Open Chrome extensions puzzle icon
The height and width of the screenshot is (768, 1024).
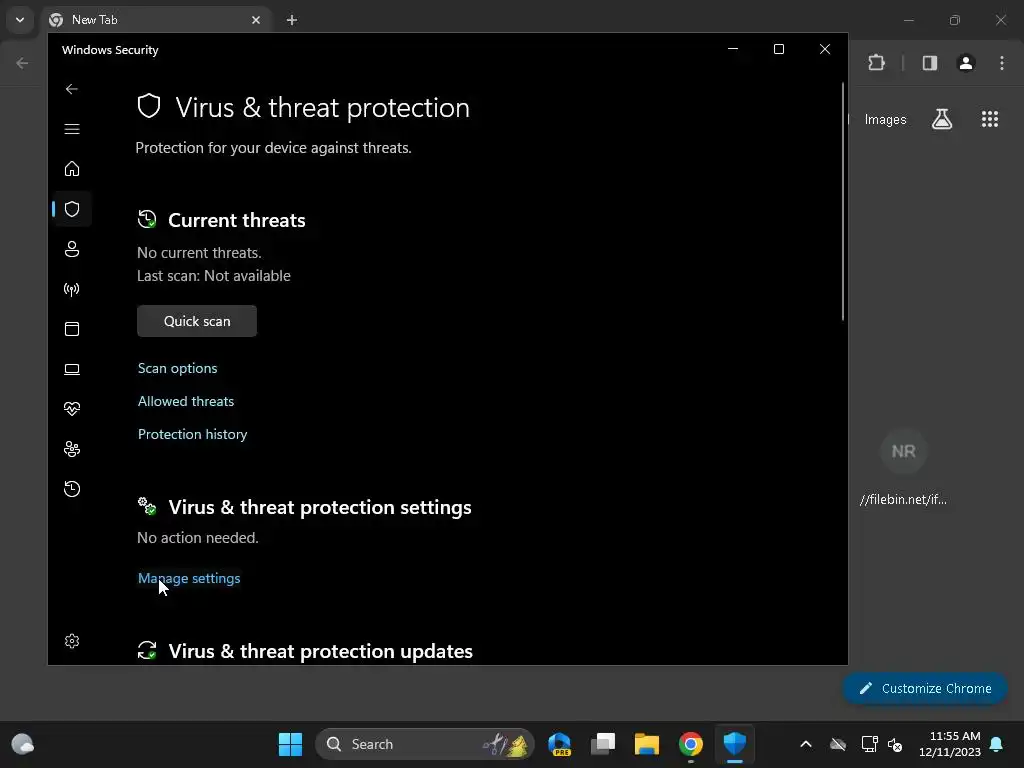[x=876, y=63]
